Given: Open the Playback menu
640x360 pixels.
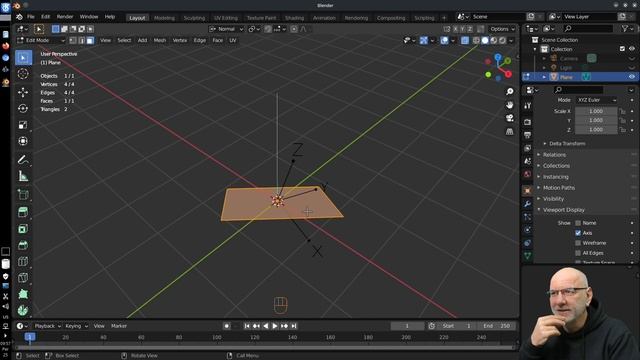Looking at the screenshot, I should coord(47,326).
